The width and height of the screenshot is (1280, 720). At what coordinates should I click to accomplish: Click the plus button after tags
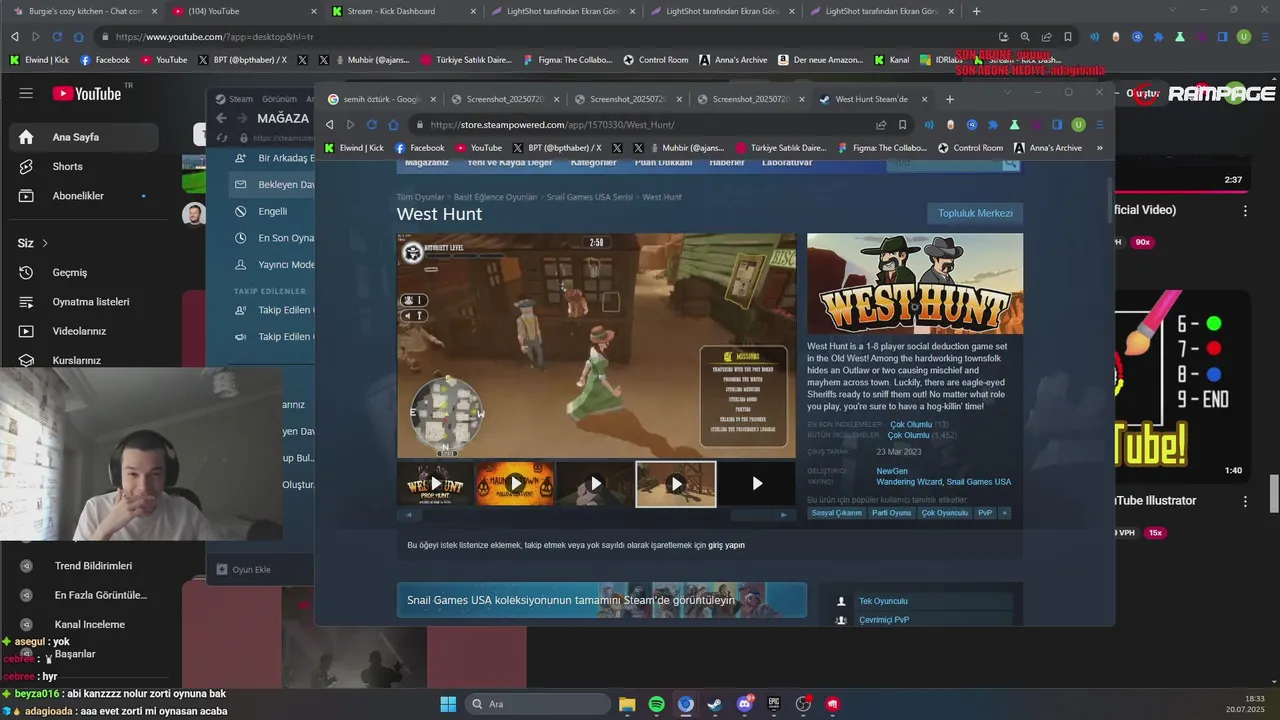(1005, 513)
